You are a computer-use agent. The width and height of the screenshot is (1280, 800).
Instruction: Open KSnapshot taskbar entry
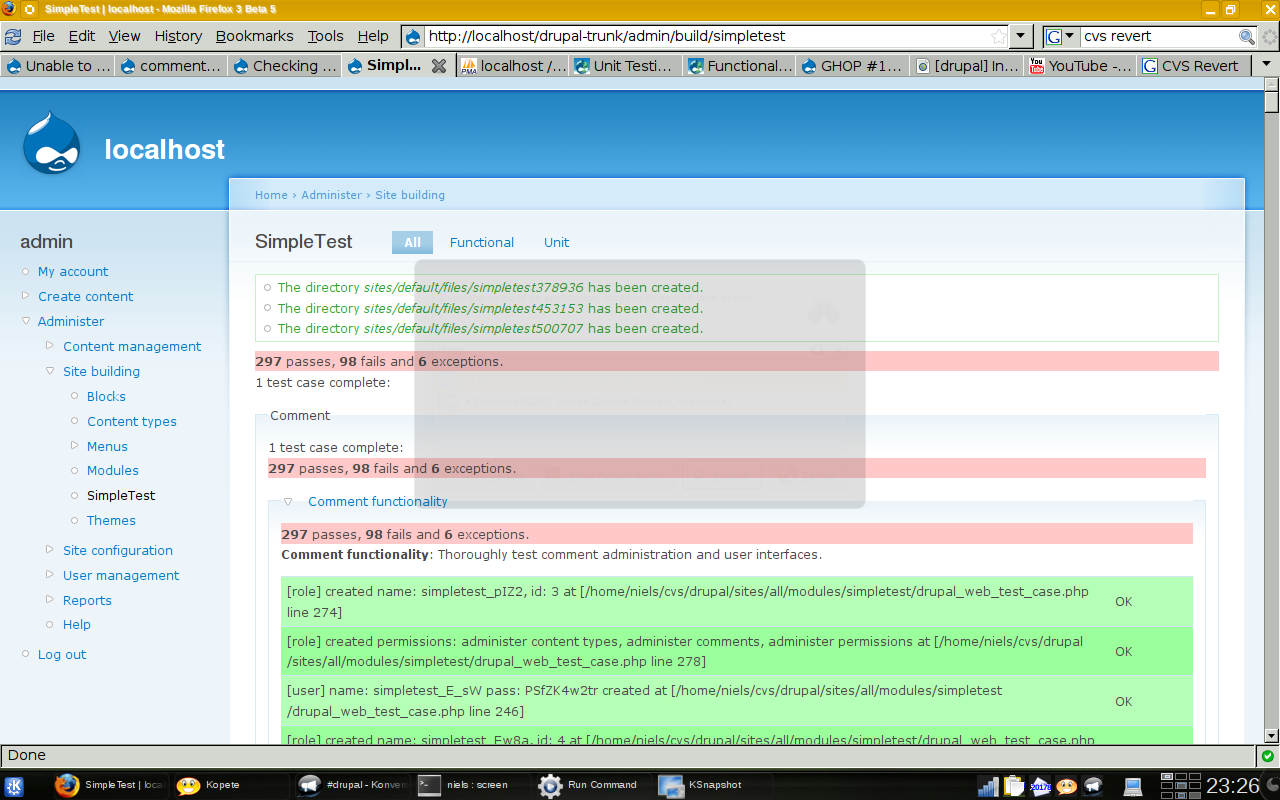[x=715, y=785]
